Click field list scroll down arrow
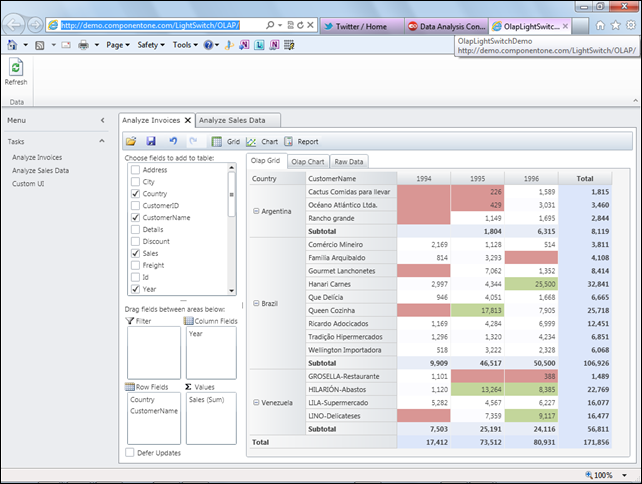This screenshot has height=484, width=642. pyautogui.click(x=231, y=291)
